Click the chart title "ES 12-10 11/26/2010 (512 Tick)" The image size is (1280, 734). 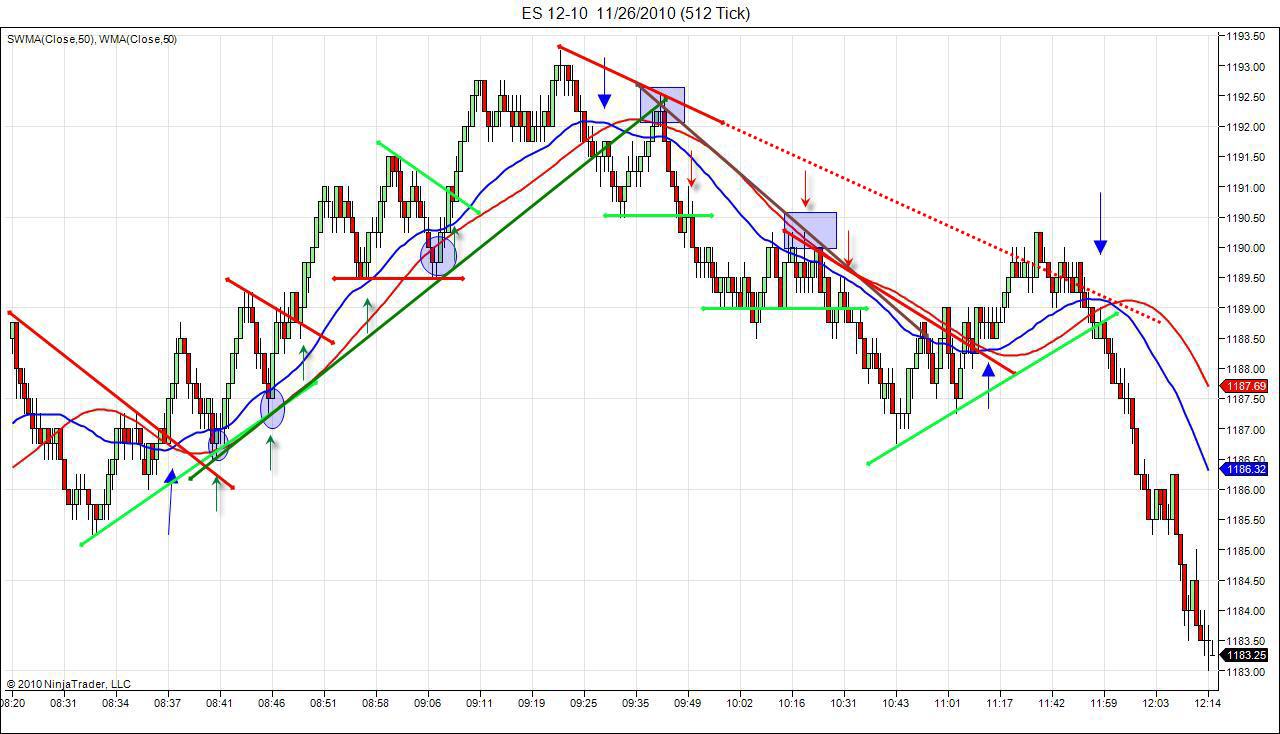click(x=635, y=13)
